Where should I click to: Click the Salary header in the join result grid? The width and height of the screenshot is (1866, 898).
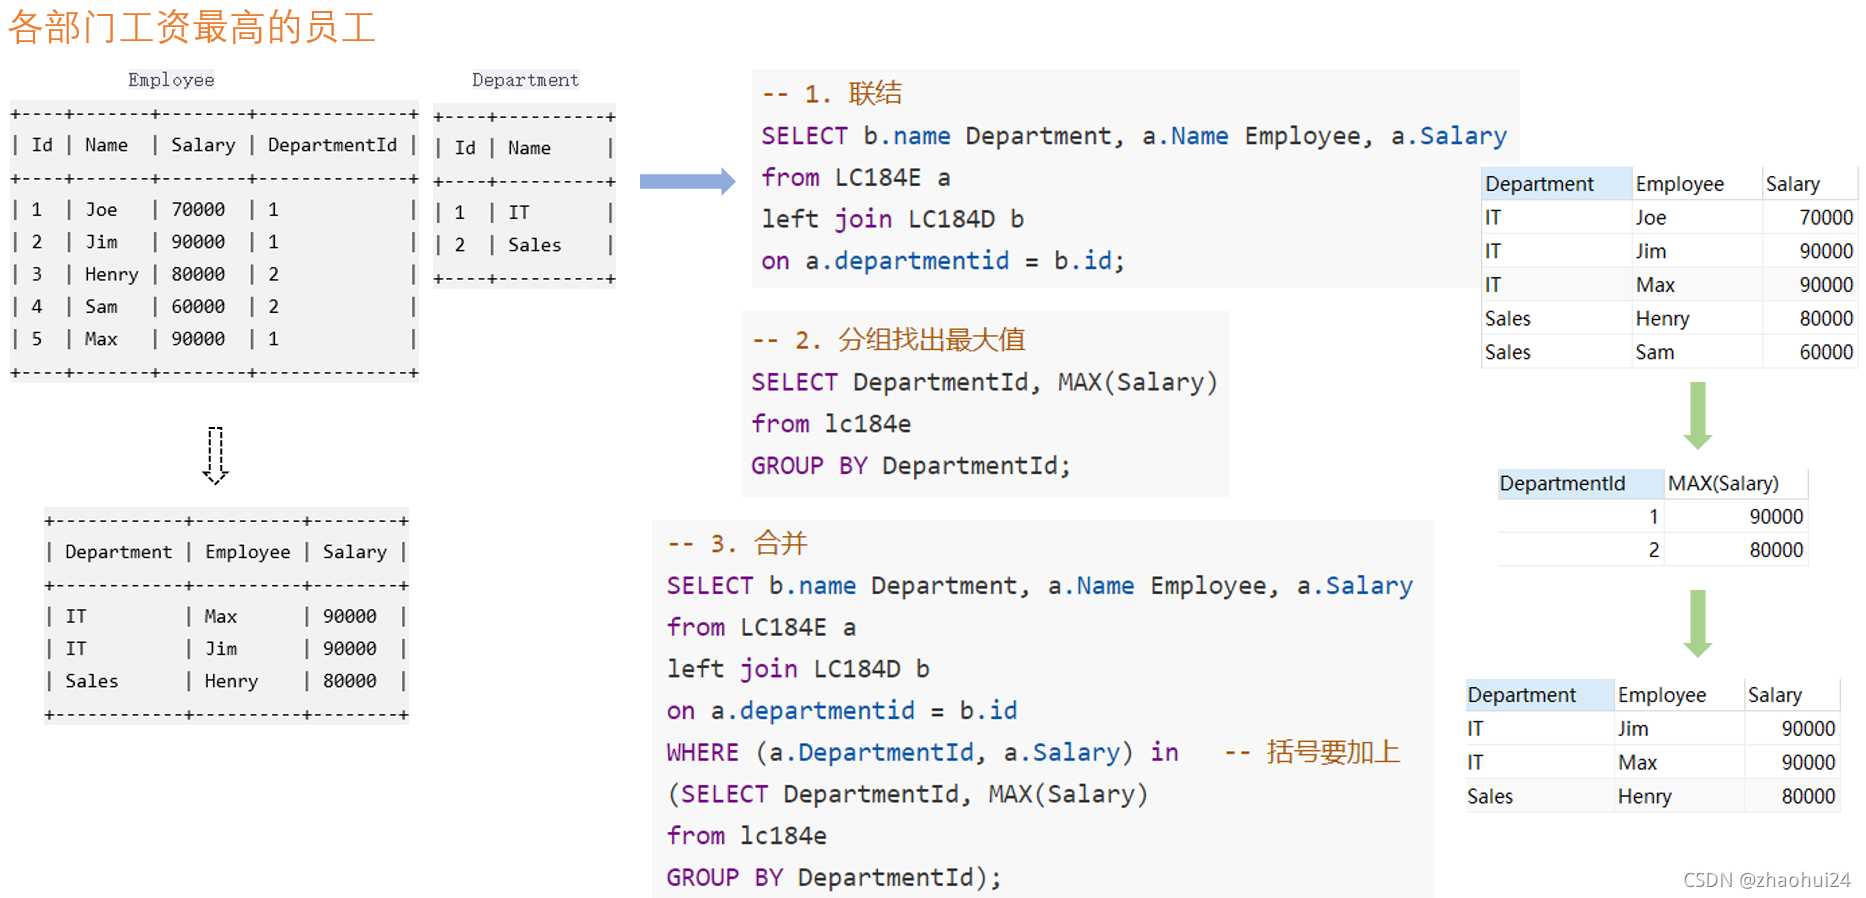click(1808, 184)
